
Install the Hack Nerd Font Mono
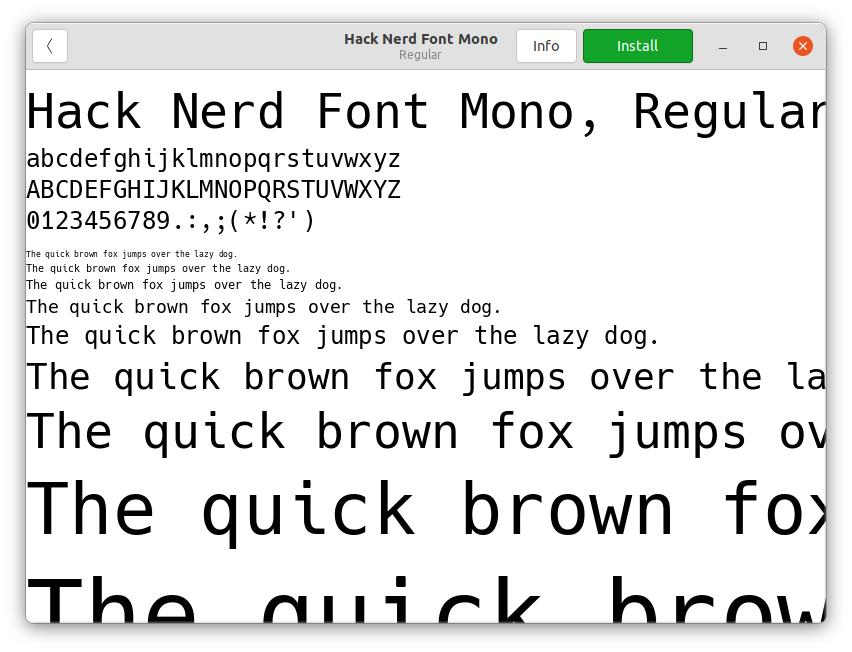pos(638,46)
